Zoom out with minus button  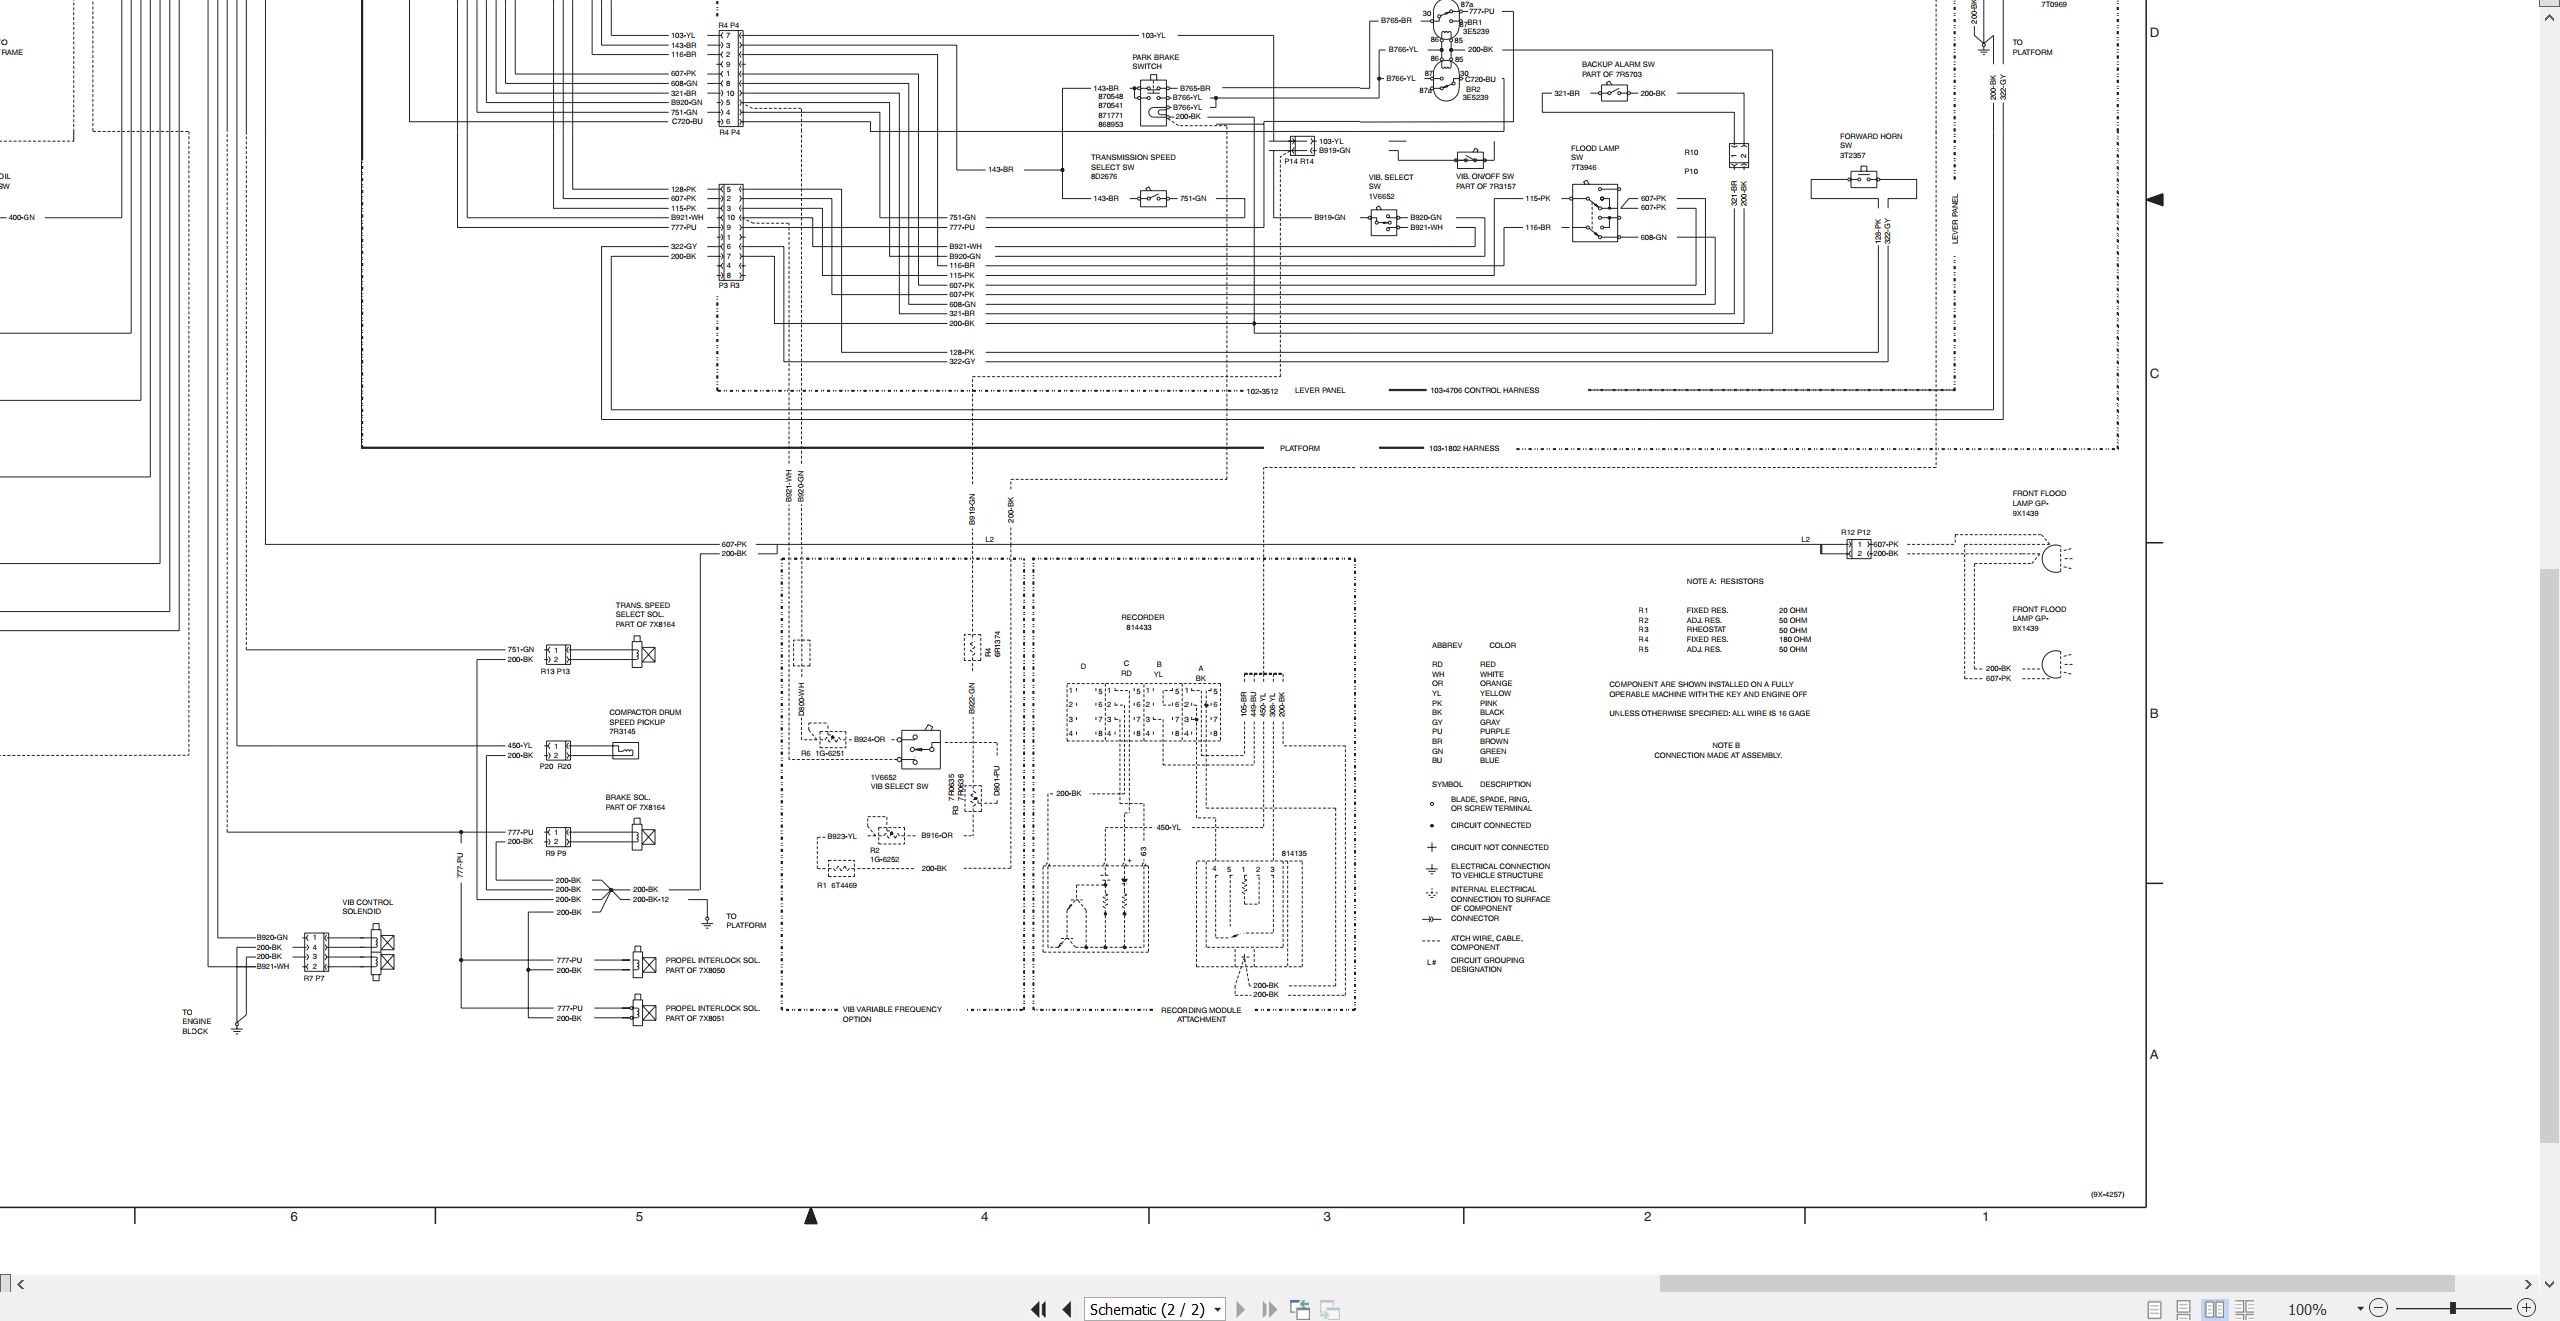click(2378, 1308)
